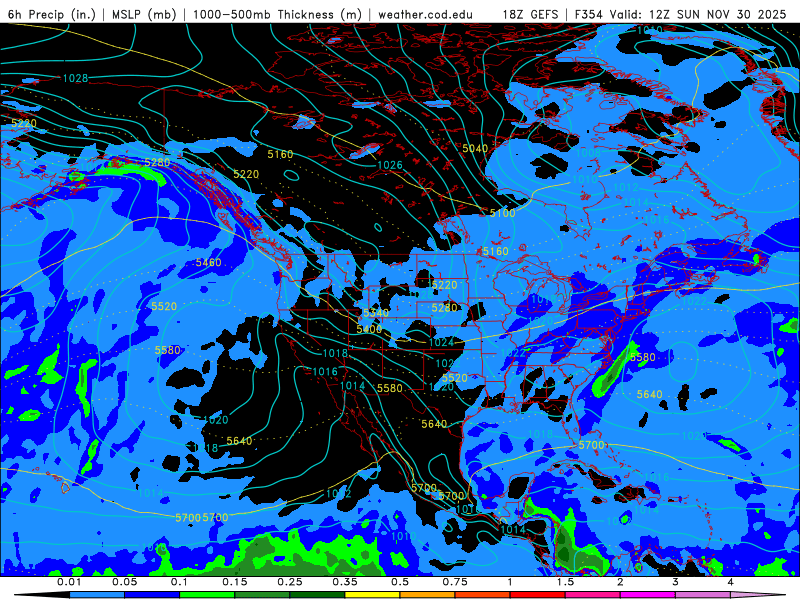This screenshot has width=800, height=600.
Task: Select the dark green 0.25 legend swatch
Action: pos(317,595)
